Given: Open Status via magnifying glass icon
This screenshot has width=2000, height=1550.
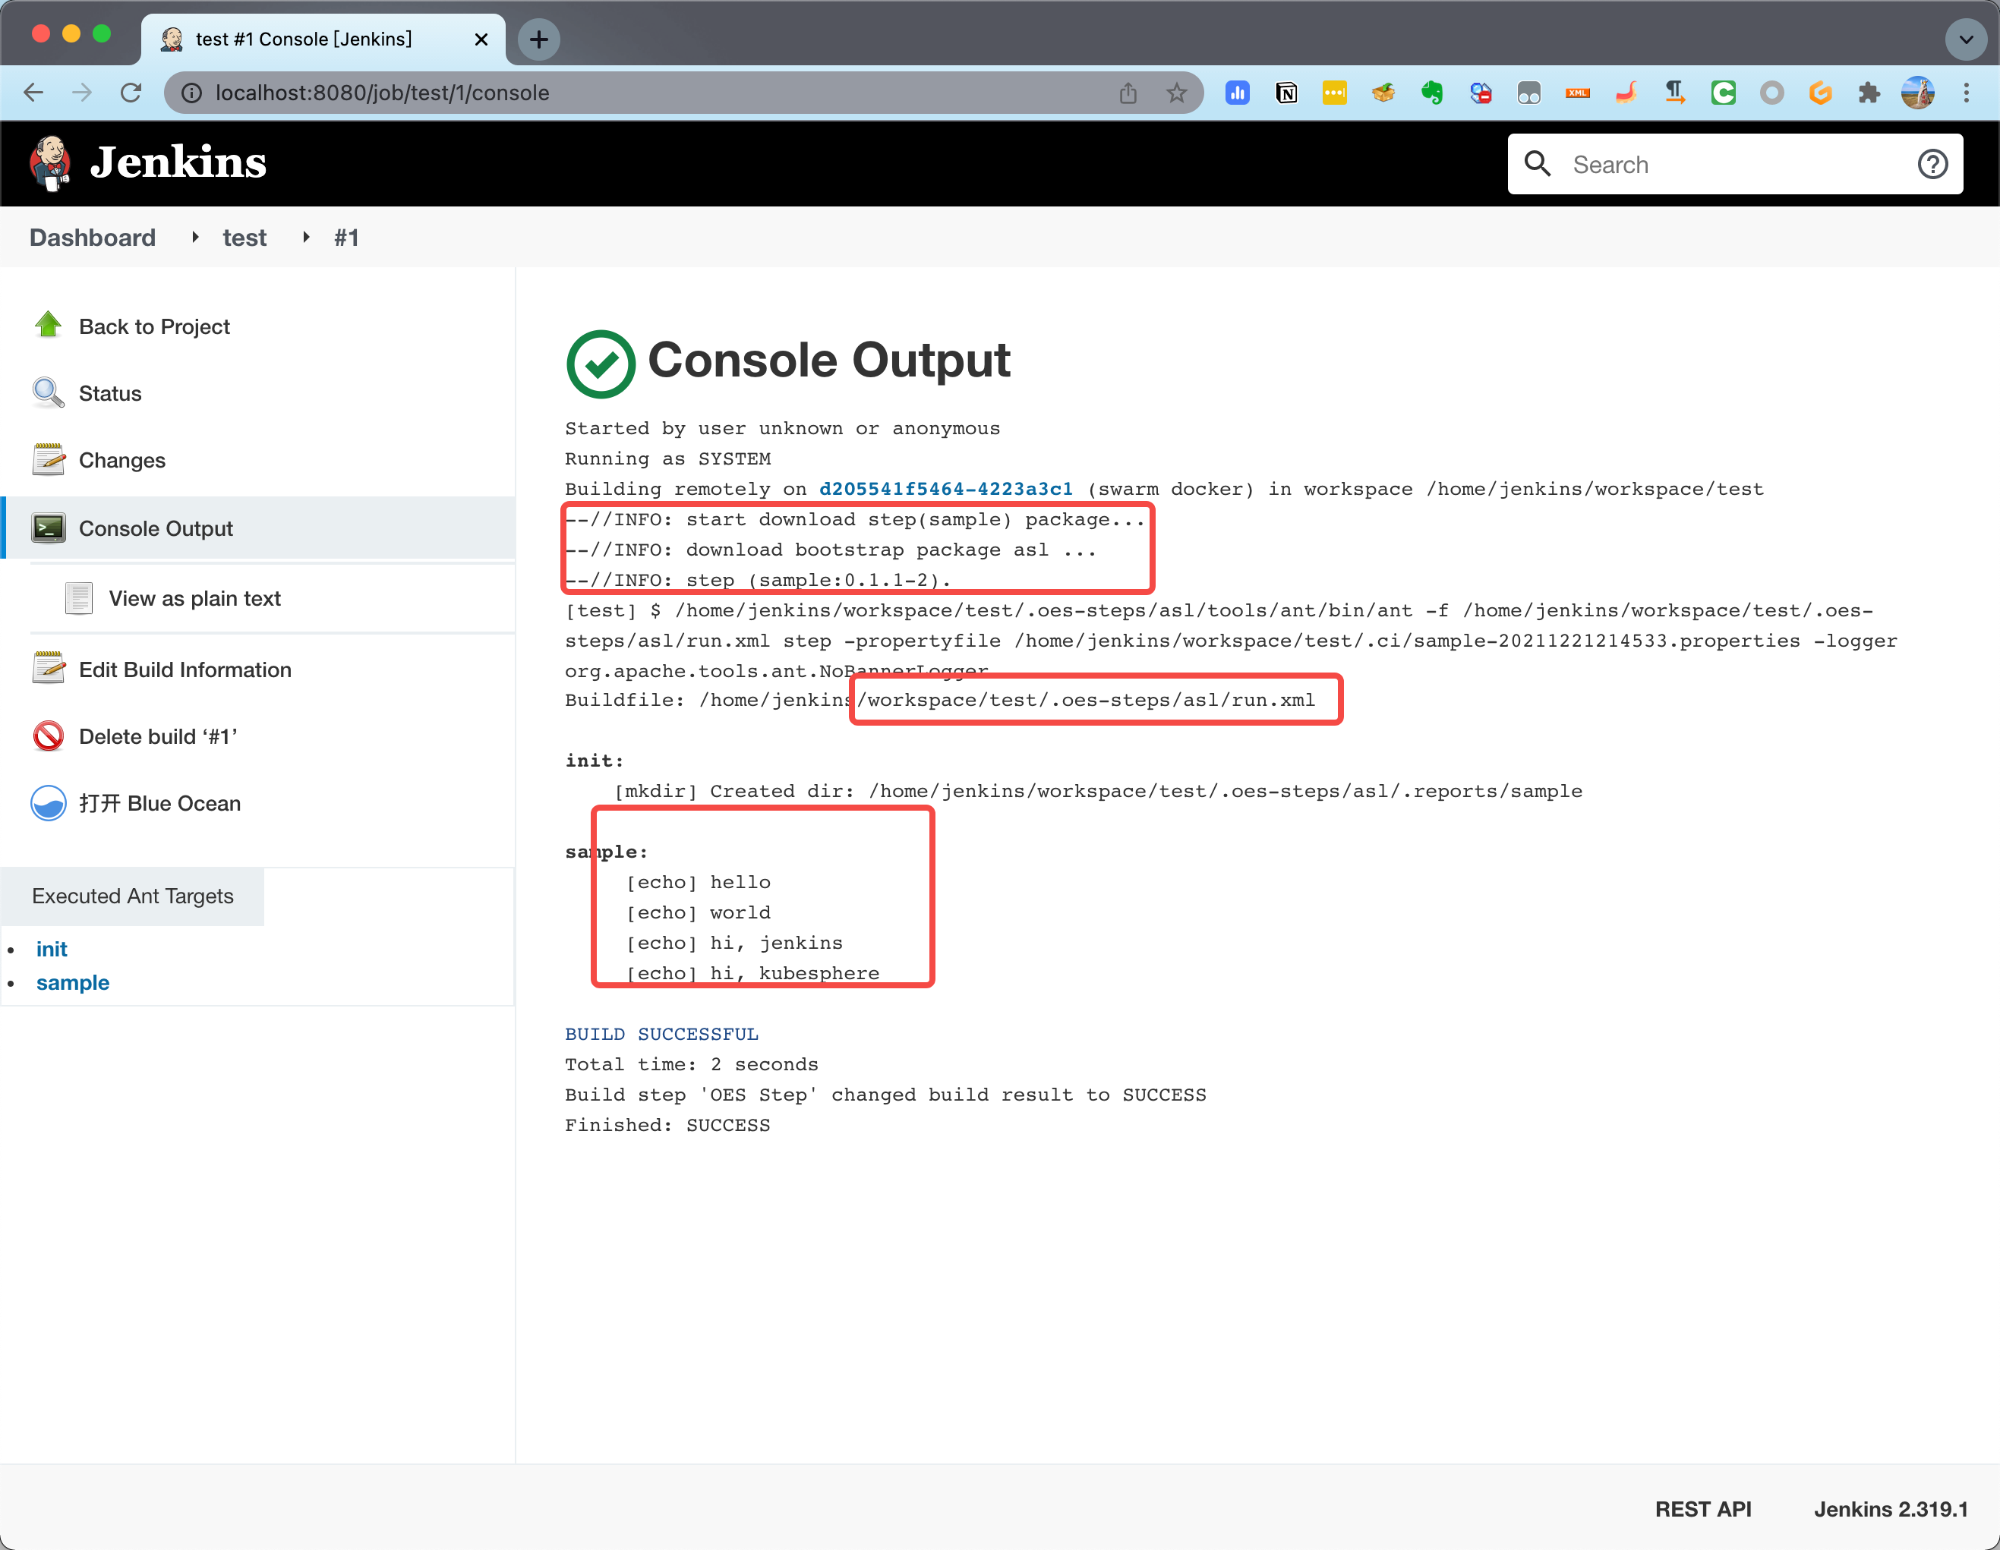Looking at the screenshot, I should tap(48, 393).
